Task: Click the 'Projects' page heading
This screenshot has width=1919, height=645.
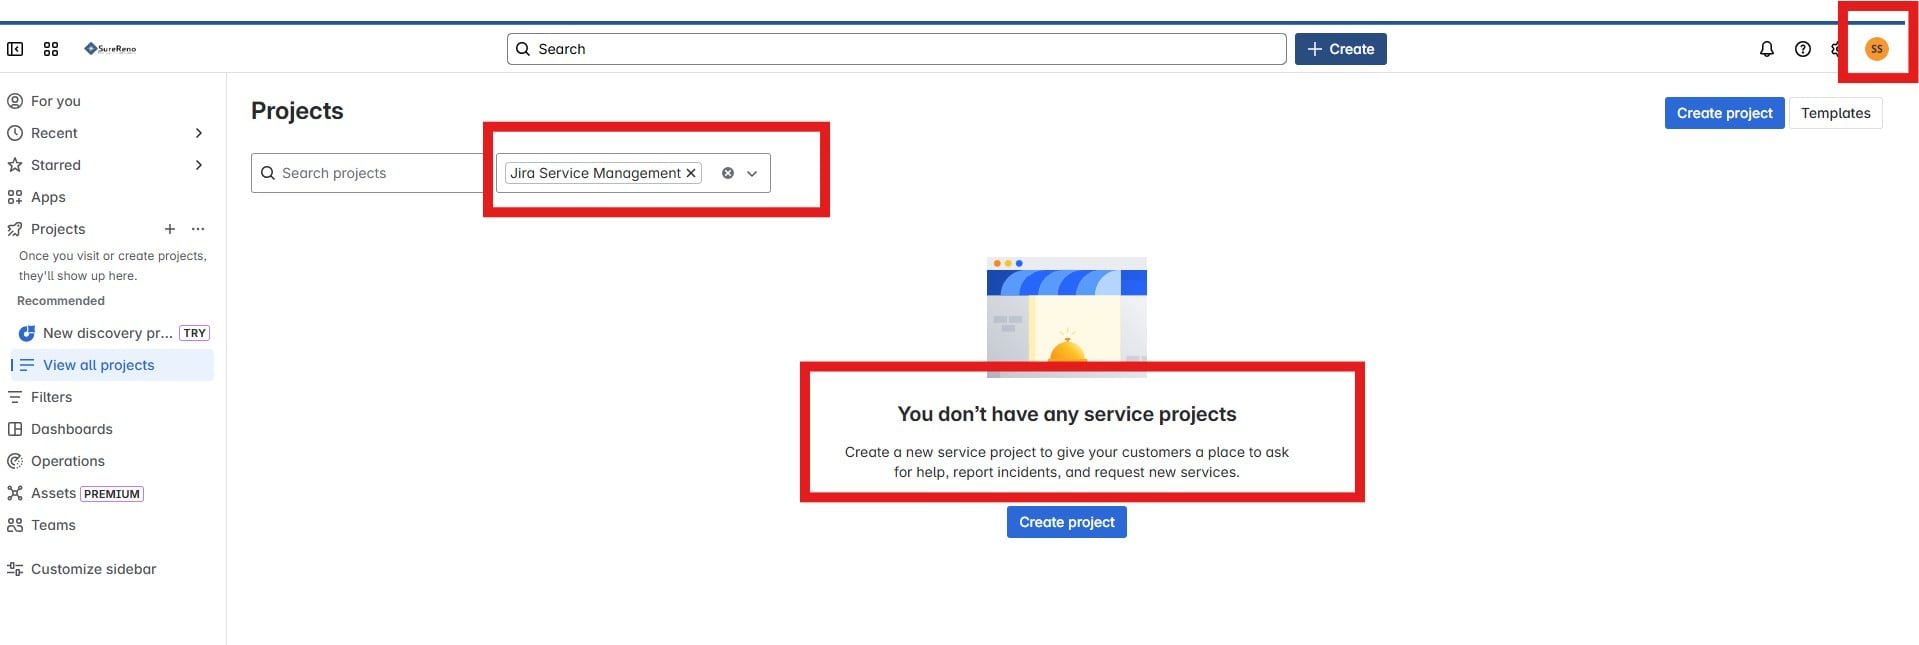Action: tap(297, 111)
